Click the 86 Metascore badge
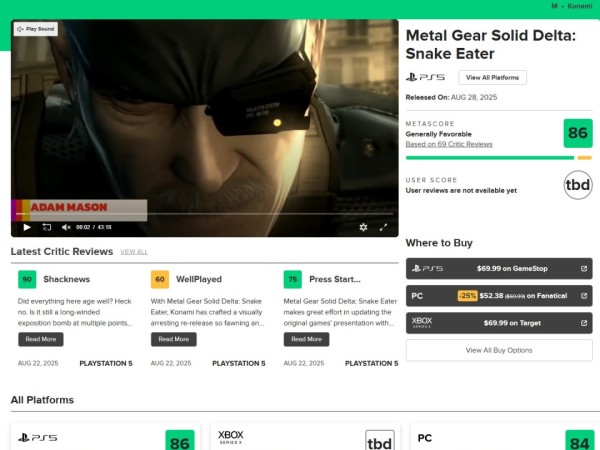Image resolution: width=600 pixels, height=450 pixels. click(578, 133)
